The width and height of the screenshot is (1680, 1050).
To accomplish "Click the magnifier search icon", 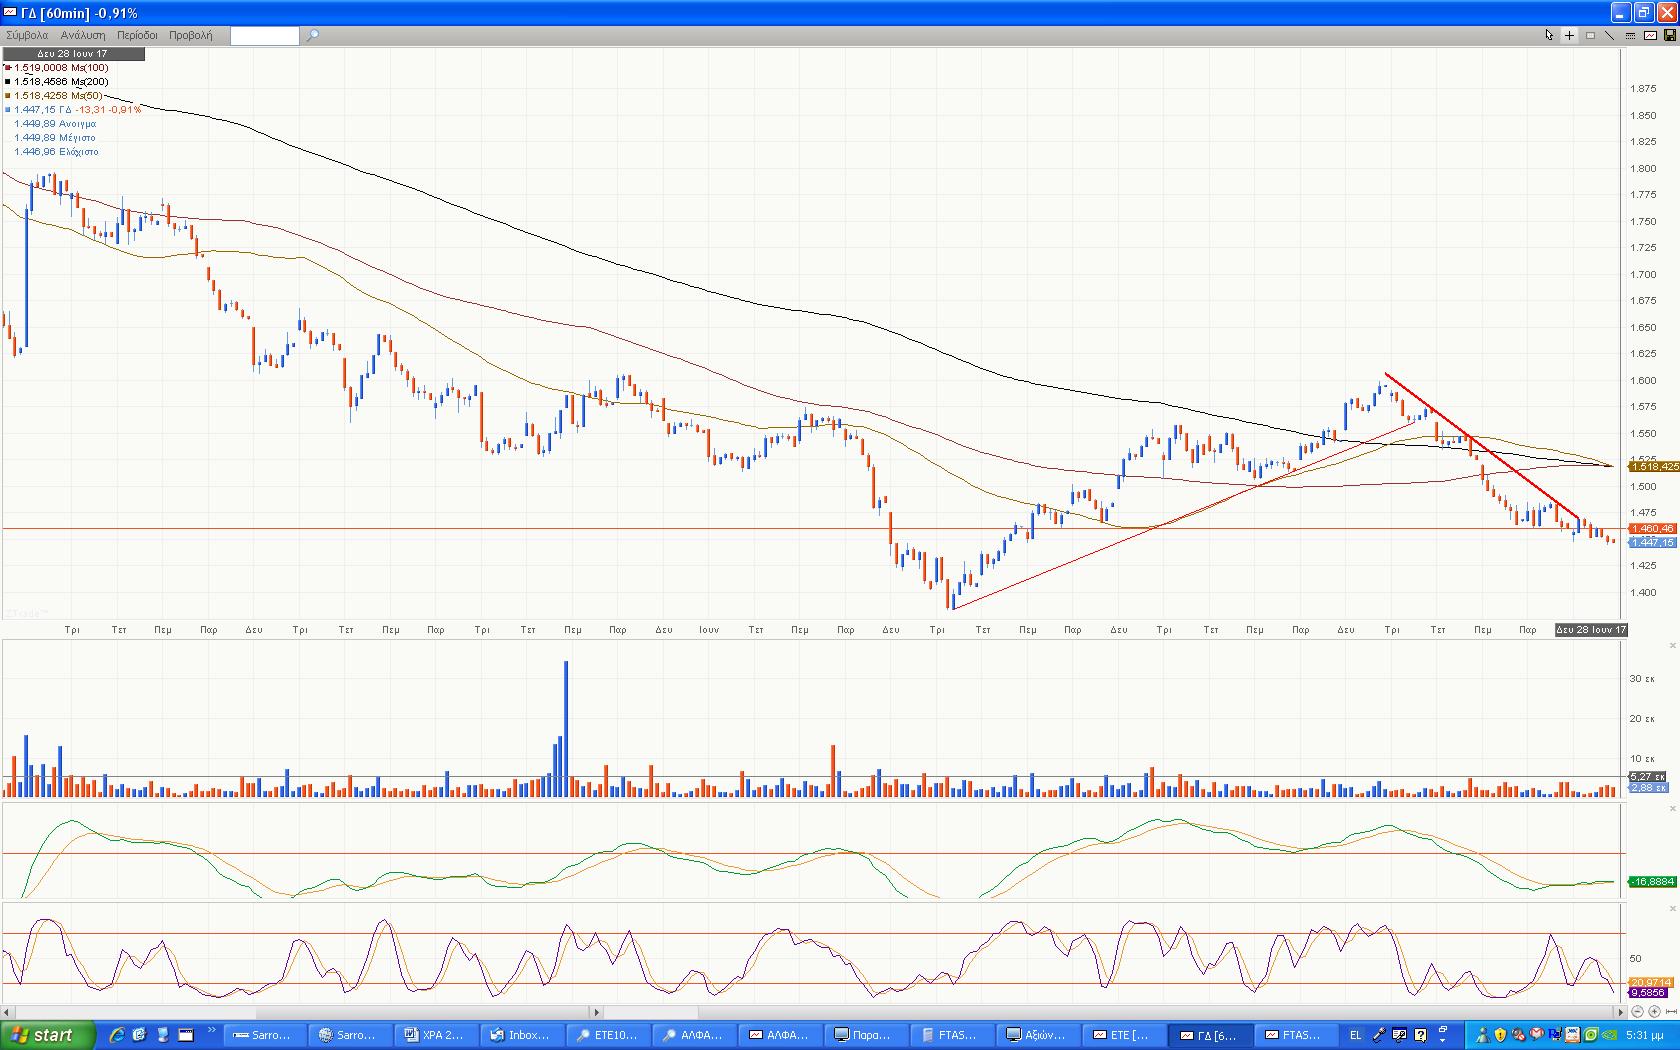I will coord(313,35).
